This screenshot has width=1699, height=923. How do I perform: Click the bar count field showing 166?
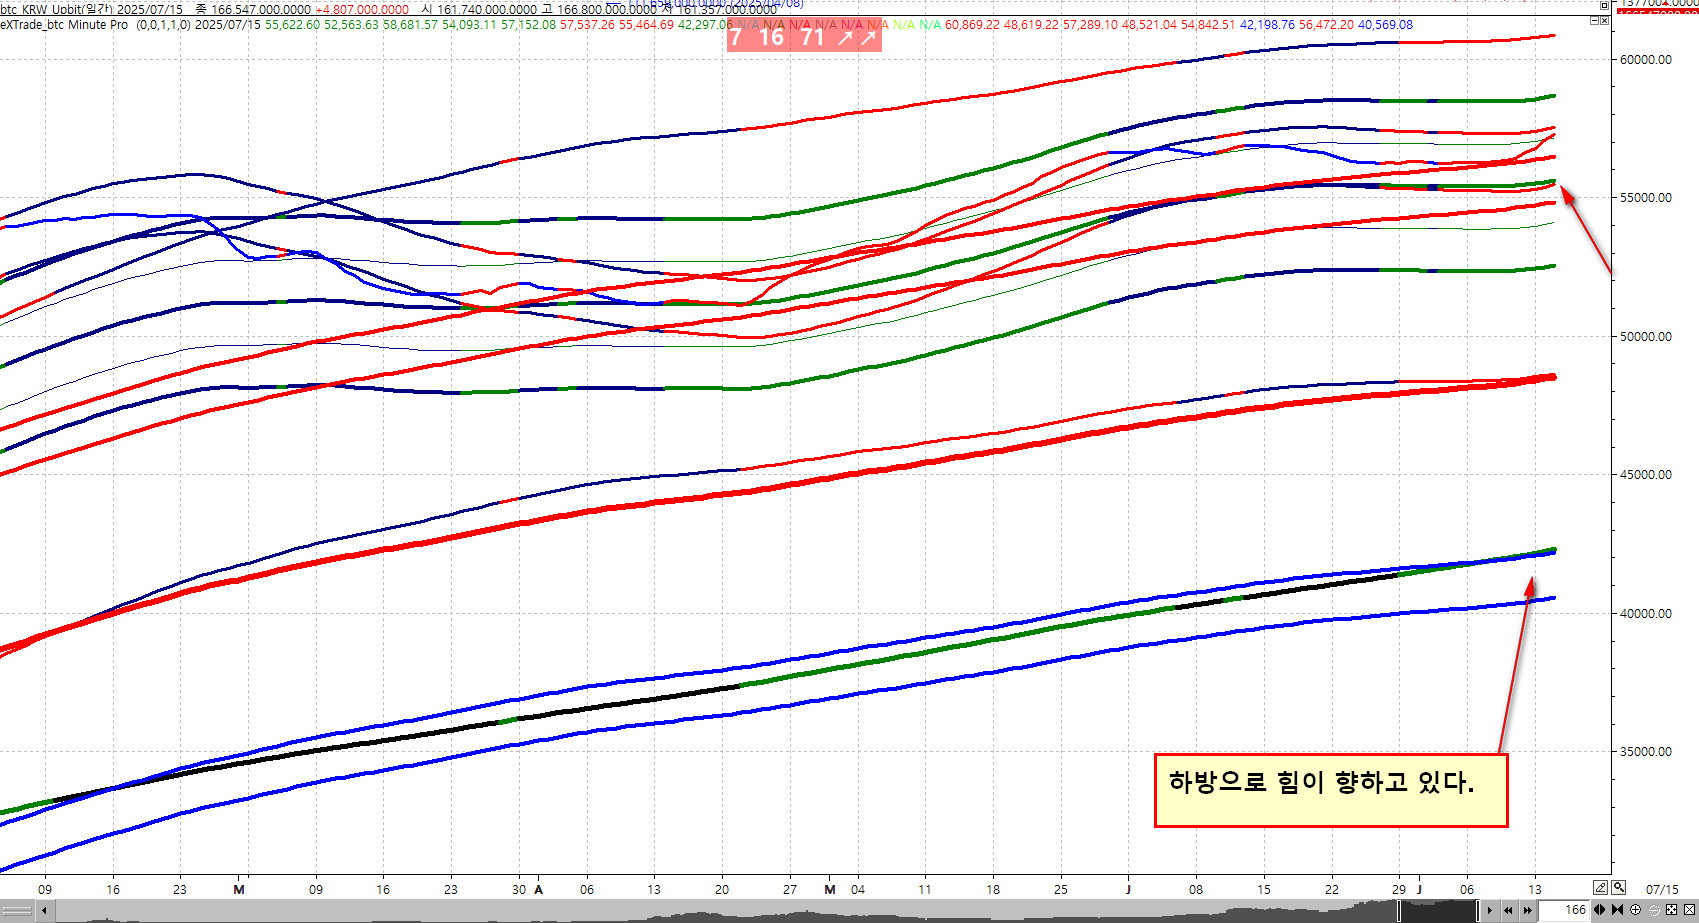coord(1565,910)
